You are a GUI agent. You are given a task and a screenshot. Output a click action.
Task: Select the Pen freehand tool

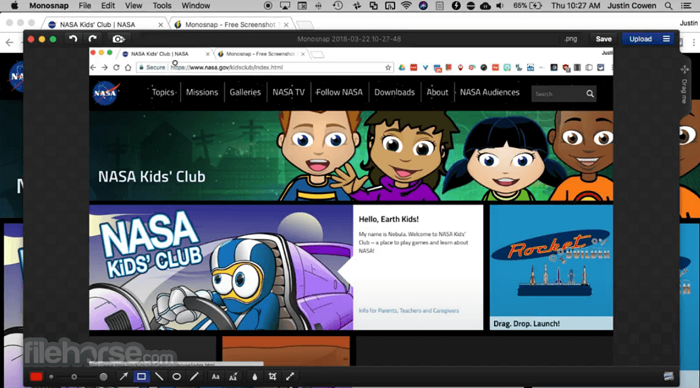tap(194, 376)
